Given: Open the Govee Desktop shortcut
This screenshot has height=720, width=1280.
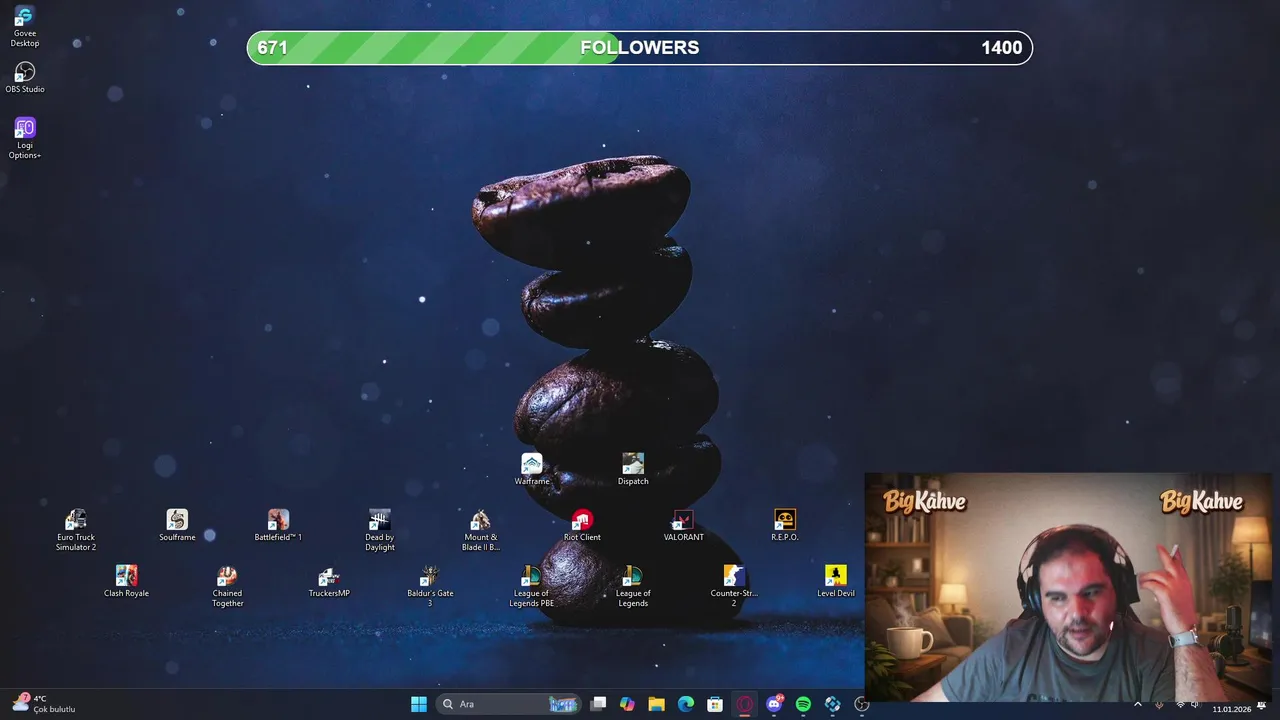Looking at the screenshot, I should (x=25, y=27).
